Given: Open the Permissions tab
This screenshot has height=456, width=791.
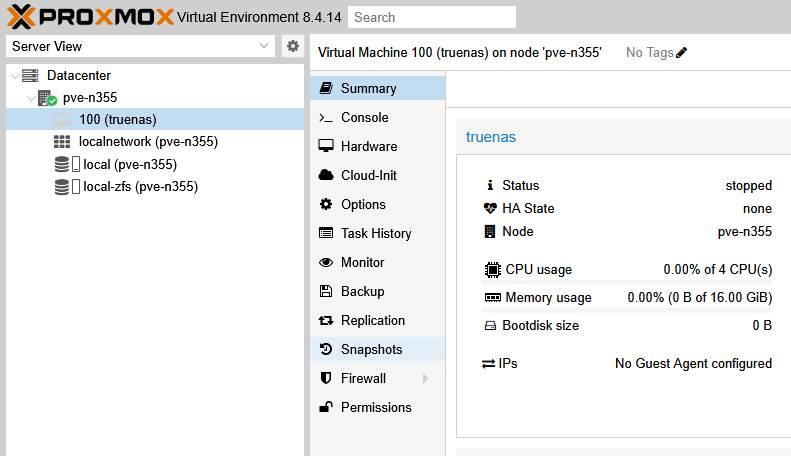Looking at the screenshot, I should click(375, 408).
